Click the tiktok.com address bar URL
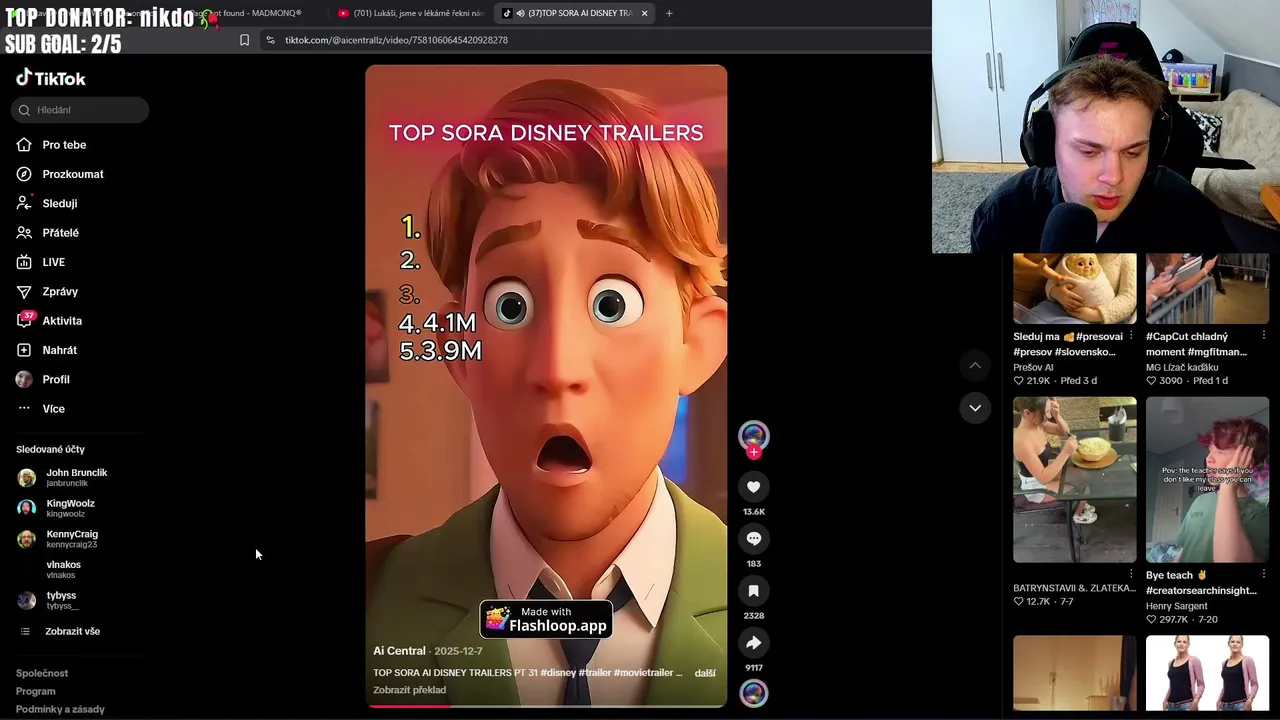Viewport: 1280px width, 720px height. (396, 40)
